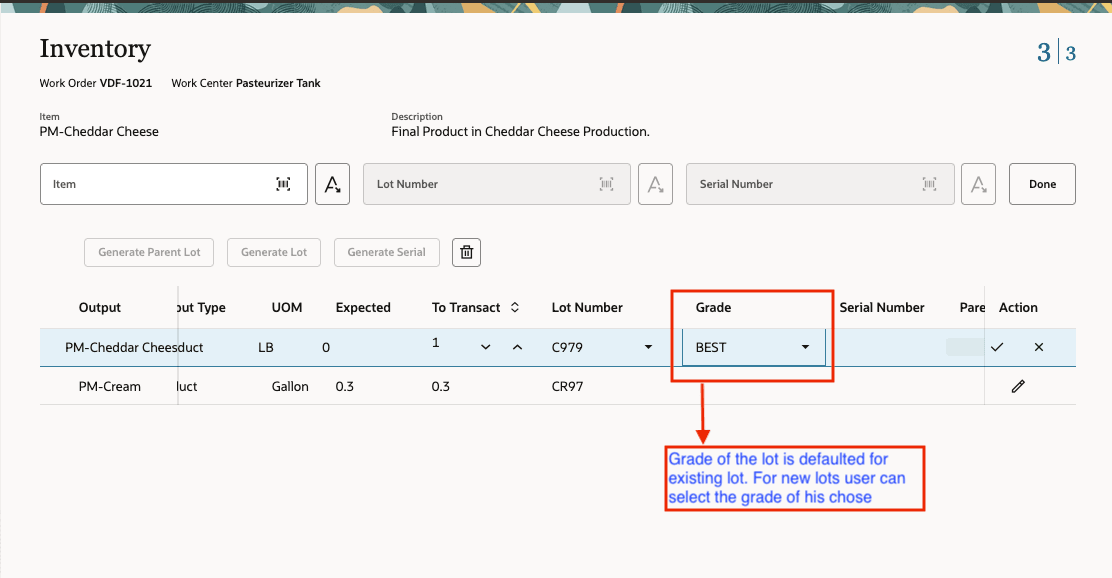Cancel the row edit using the X icon

point(1038,347)
